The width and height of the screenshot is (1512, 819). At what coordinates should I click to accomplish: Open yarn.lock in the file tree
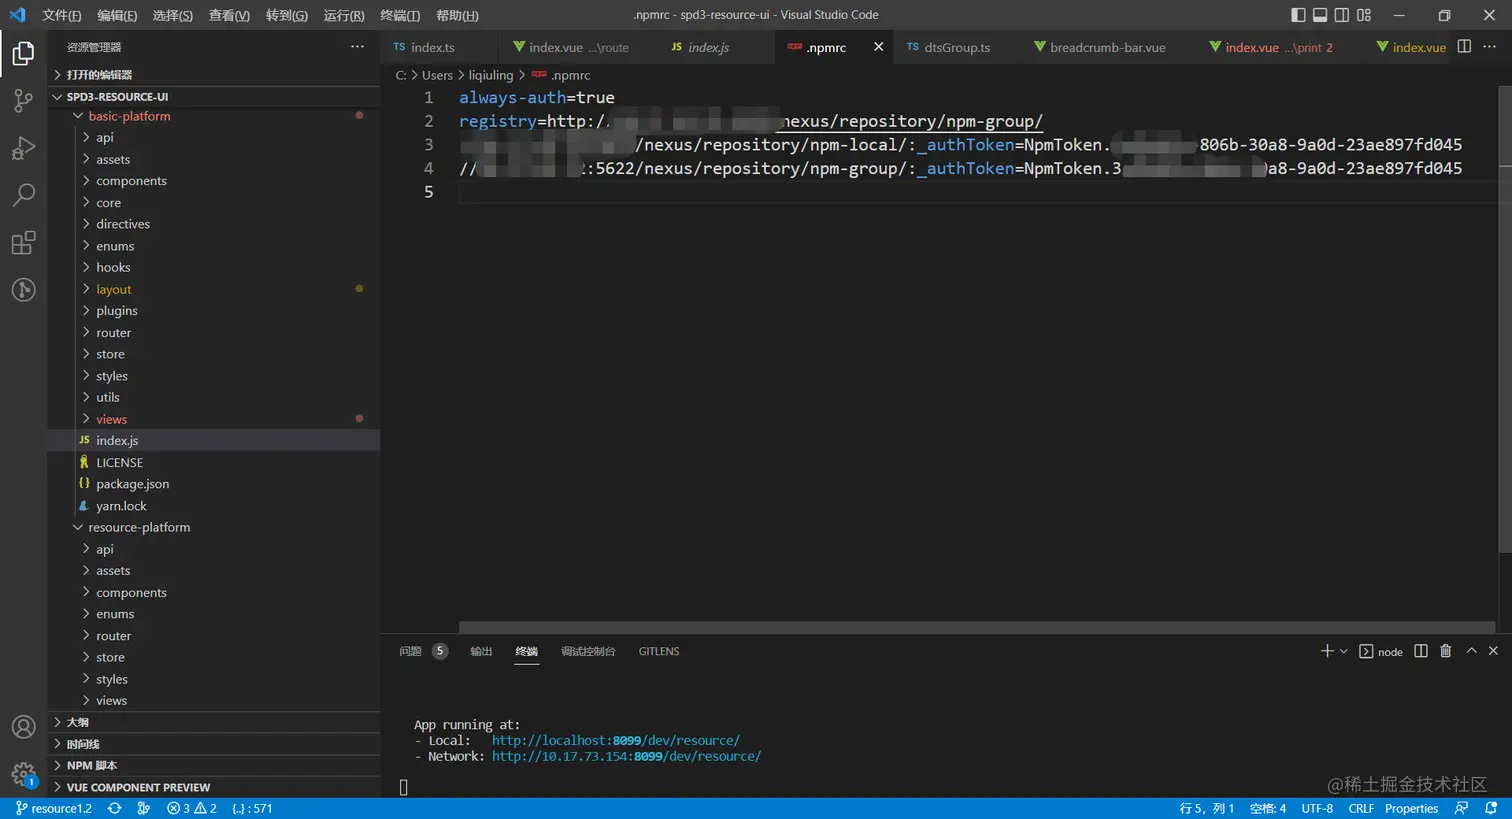click(x=215, y=506)
